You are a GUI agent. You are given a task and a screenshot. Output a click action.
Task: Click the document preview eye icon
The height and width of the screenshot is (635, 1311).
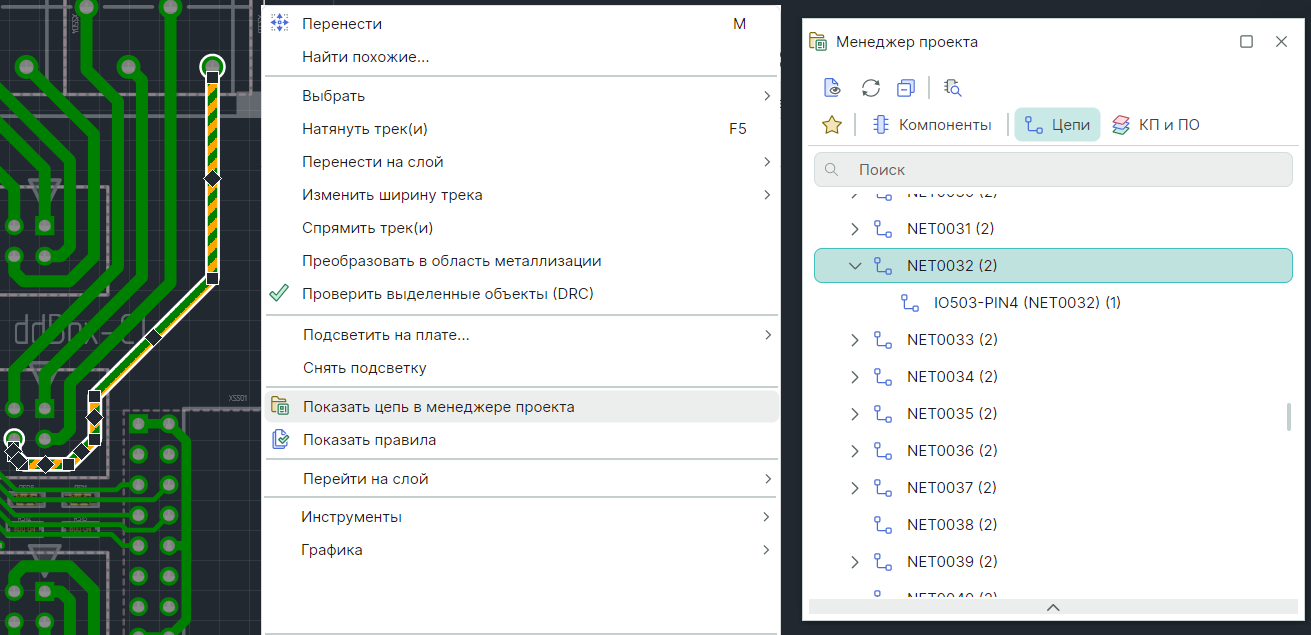pos(832,88)
